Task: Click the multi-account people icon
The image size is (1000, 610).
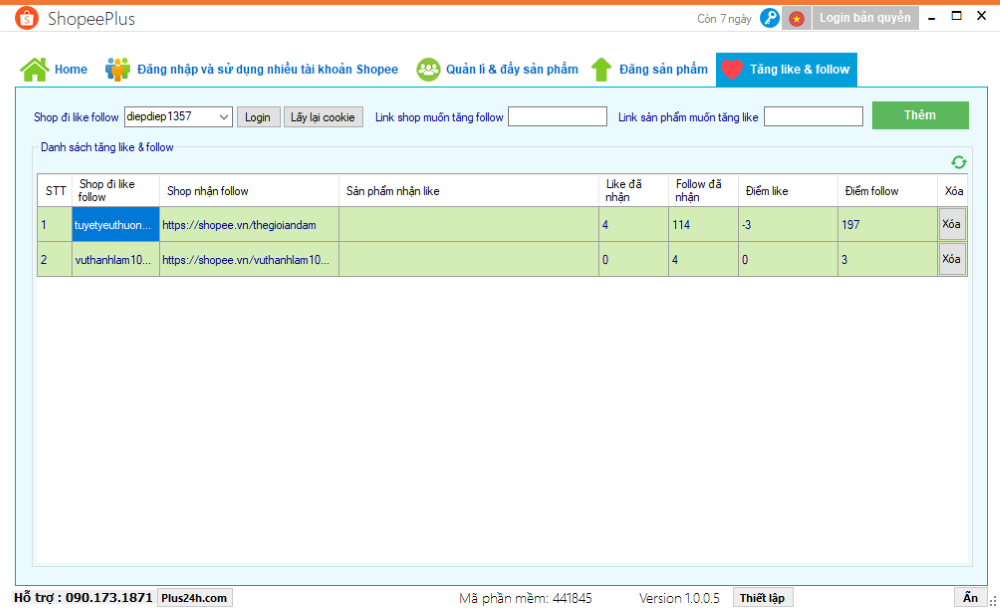Action: click(118, 69)
